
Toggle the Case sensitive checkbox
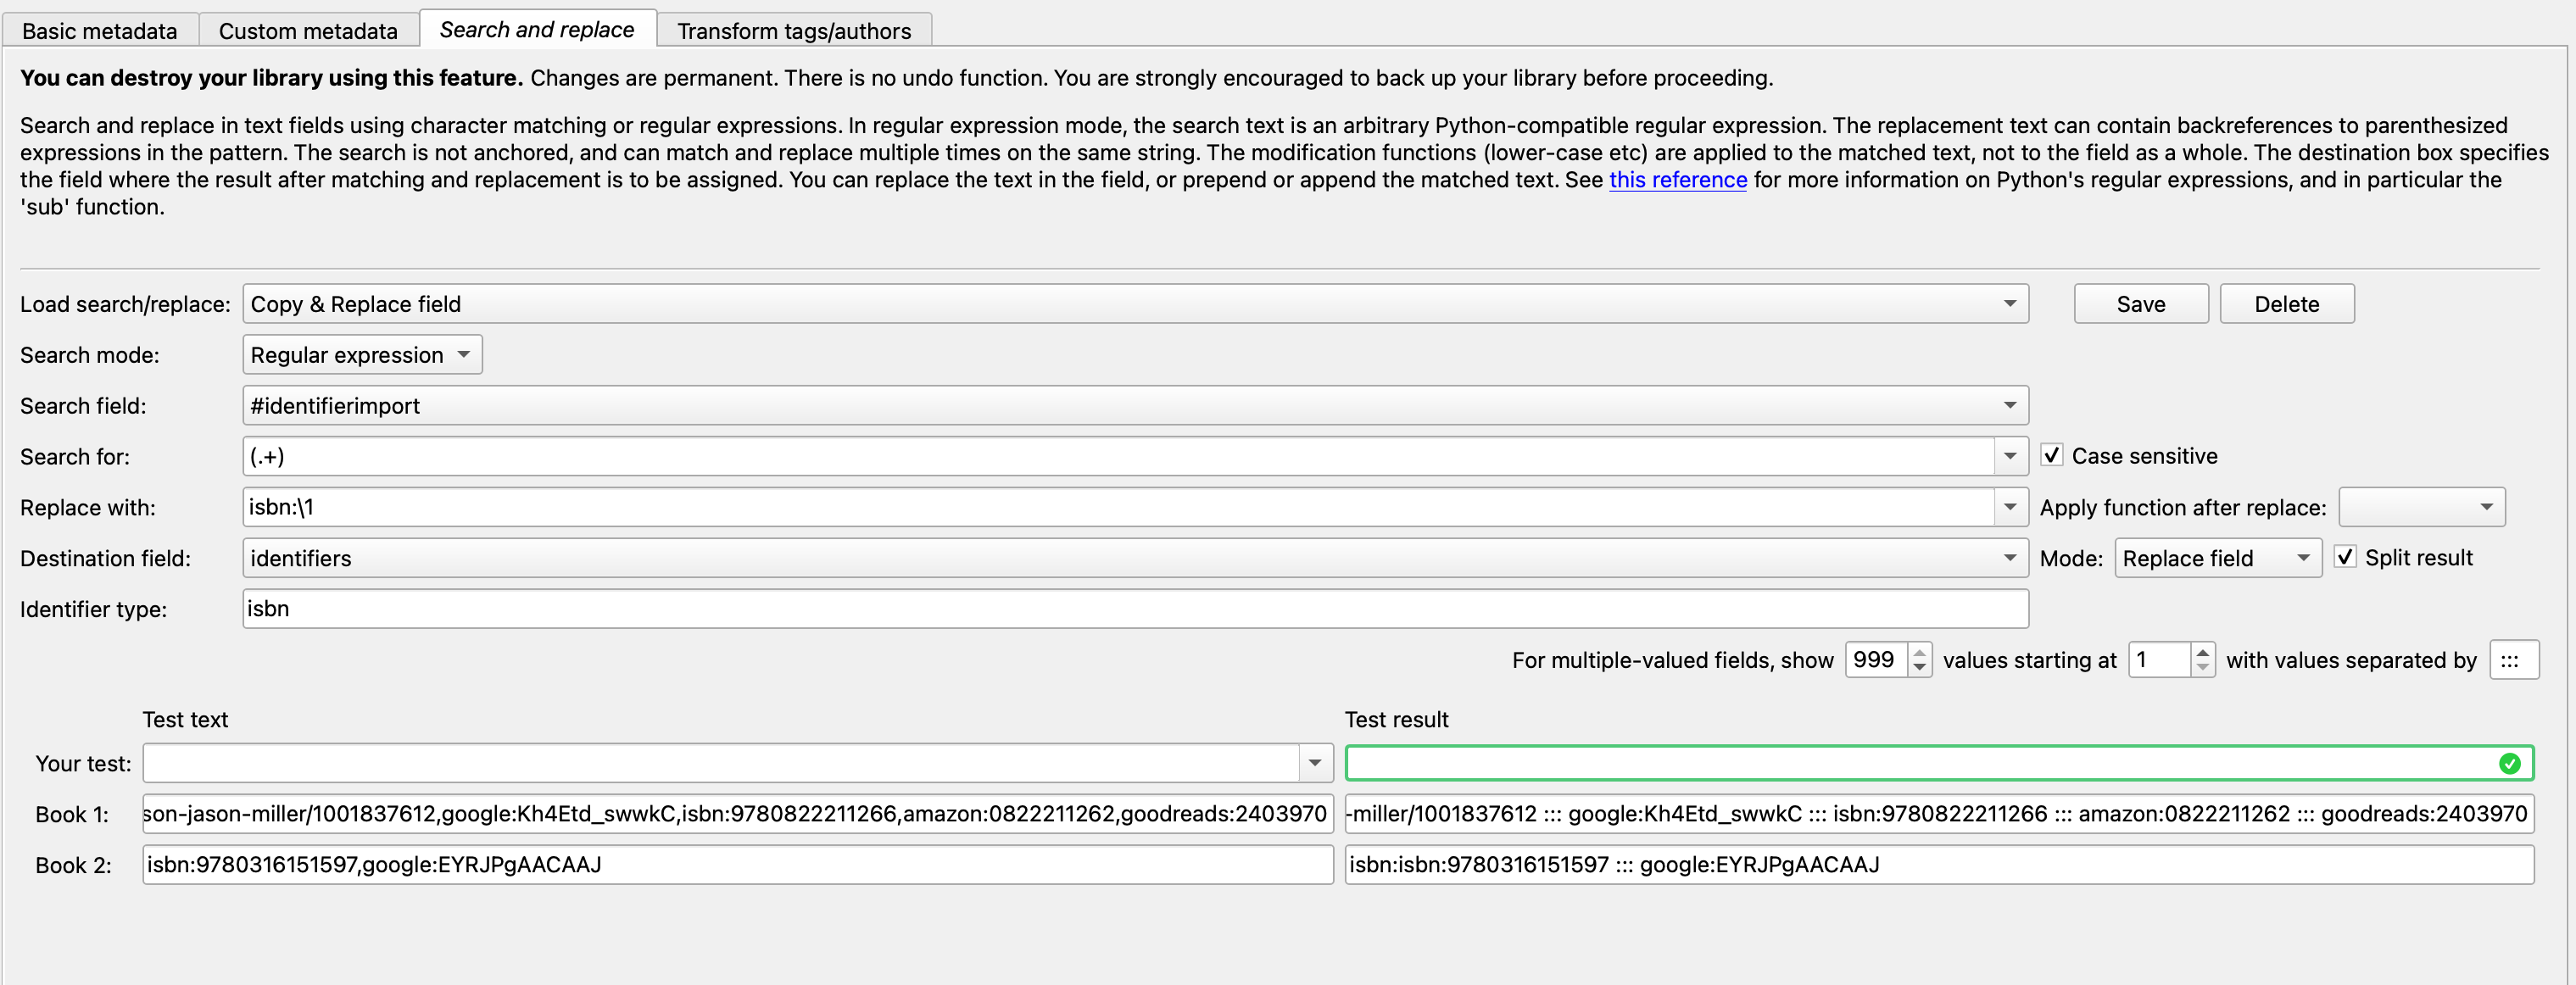point(2052,456)
